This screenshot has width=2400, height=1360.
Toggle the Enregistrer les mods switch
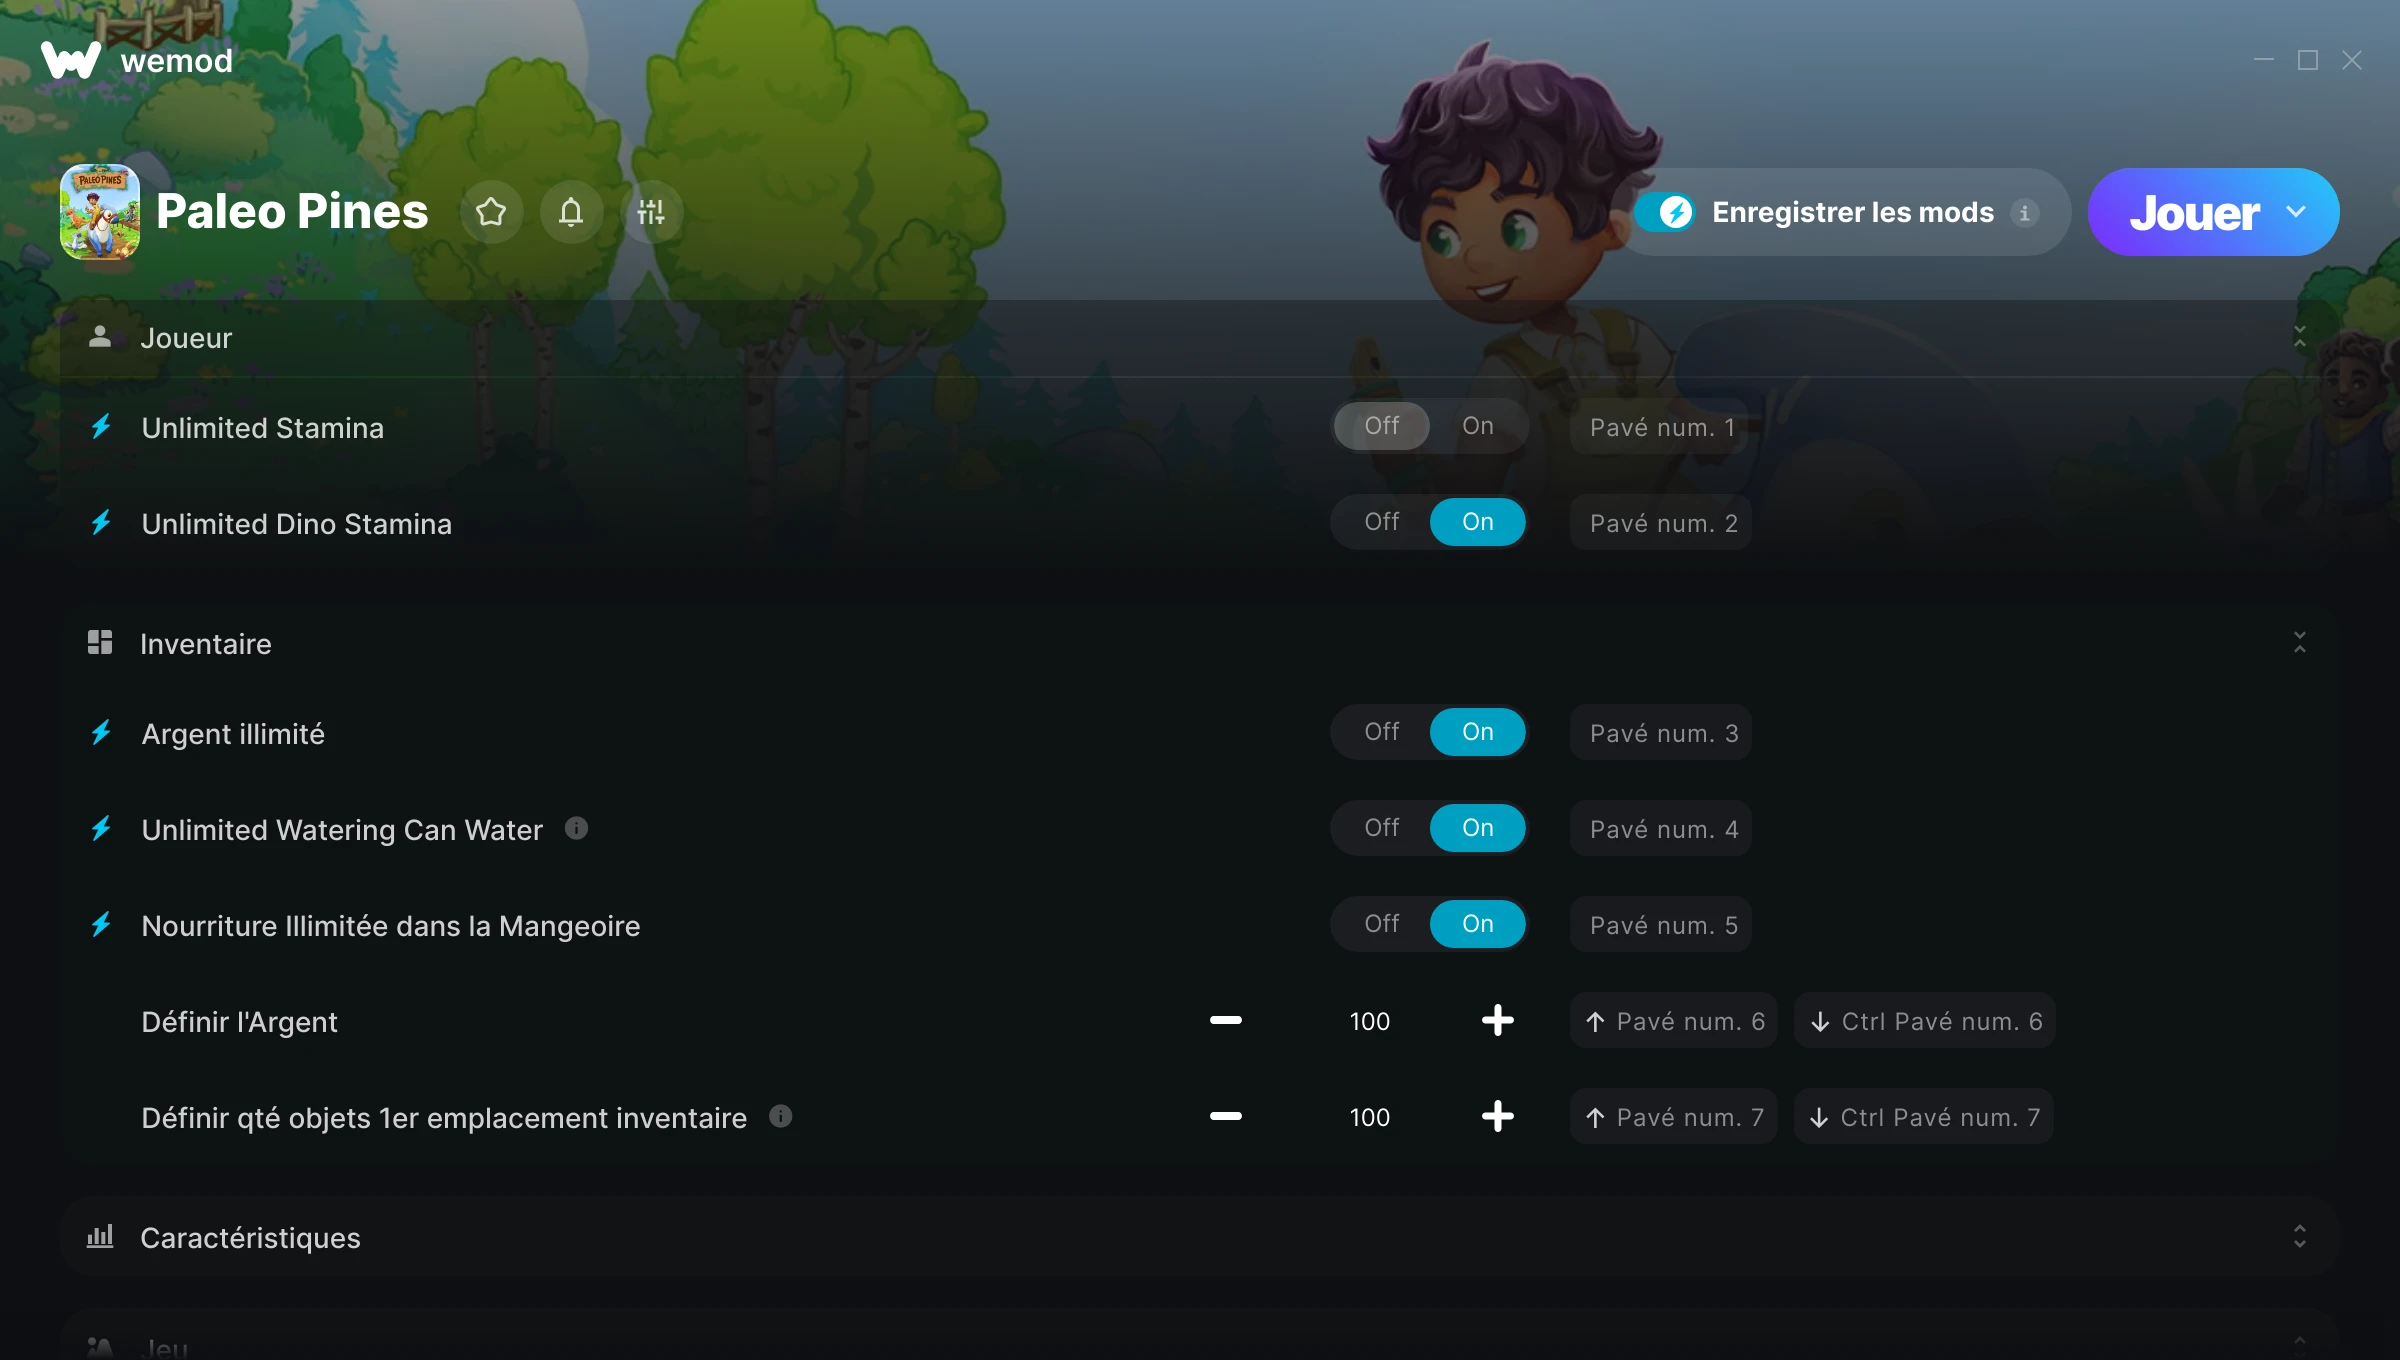[1665, 212]
